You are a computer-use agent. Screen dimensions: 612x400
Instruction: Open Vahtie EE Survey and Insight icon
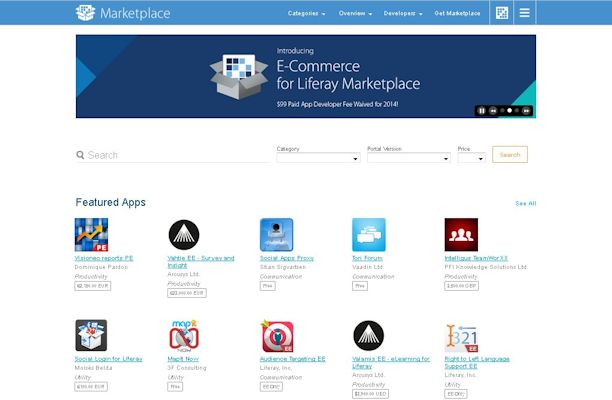[x=184, y=235]
